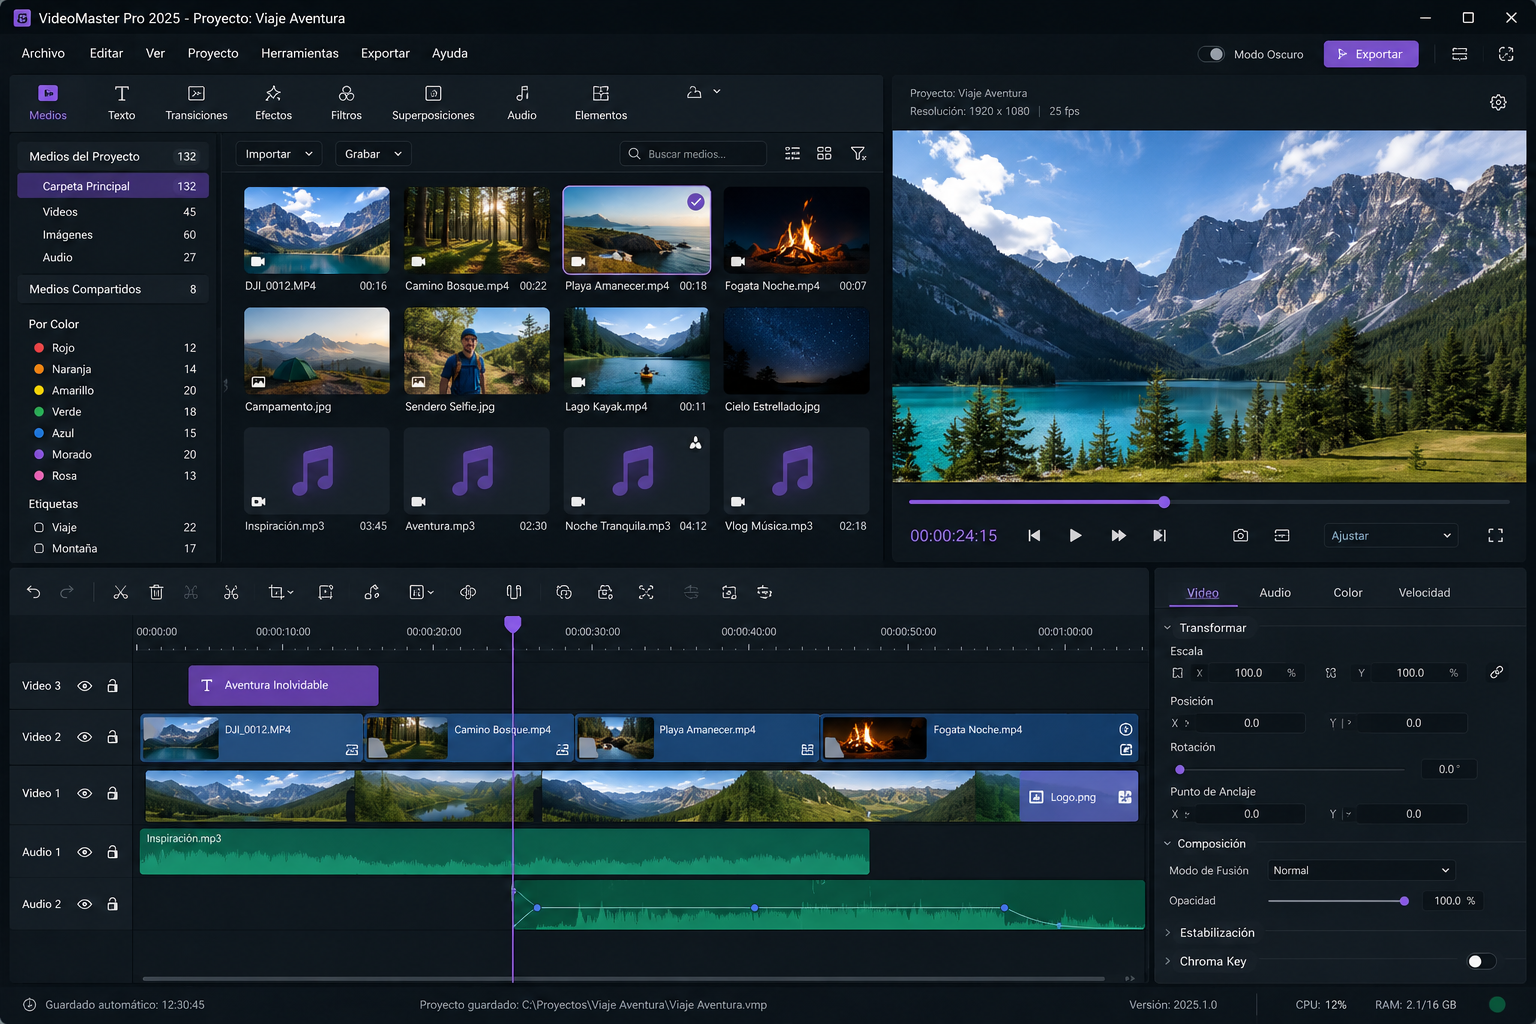
Task: Collapse the Transformar section
Action: click(1205, 628)
